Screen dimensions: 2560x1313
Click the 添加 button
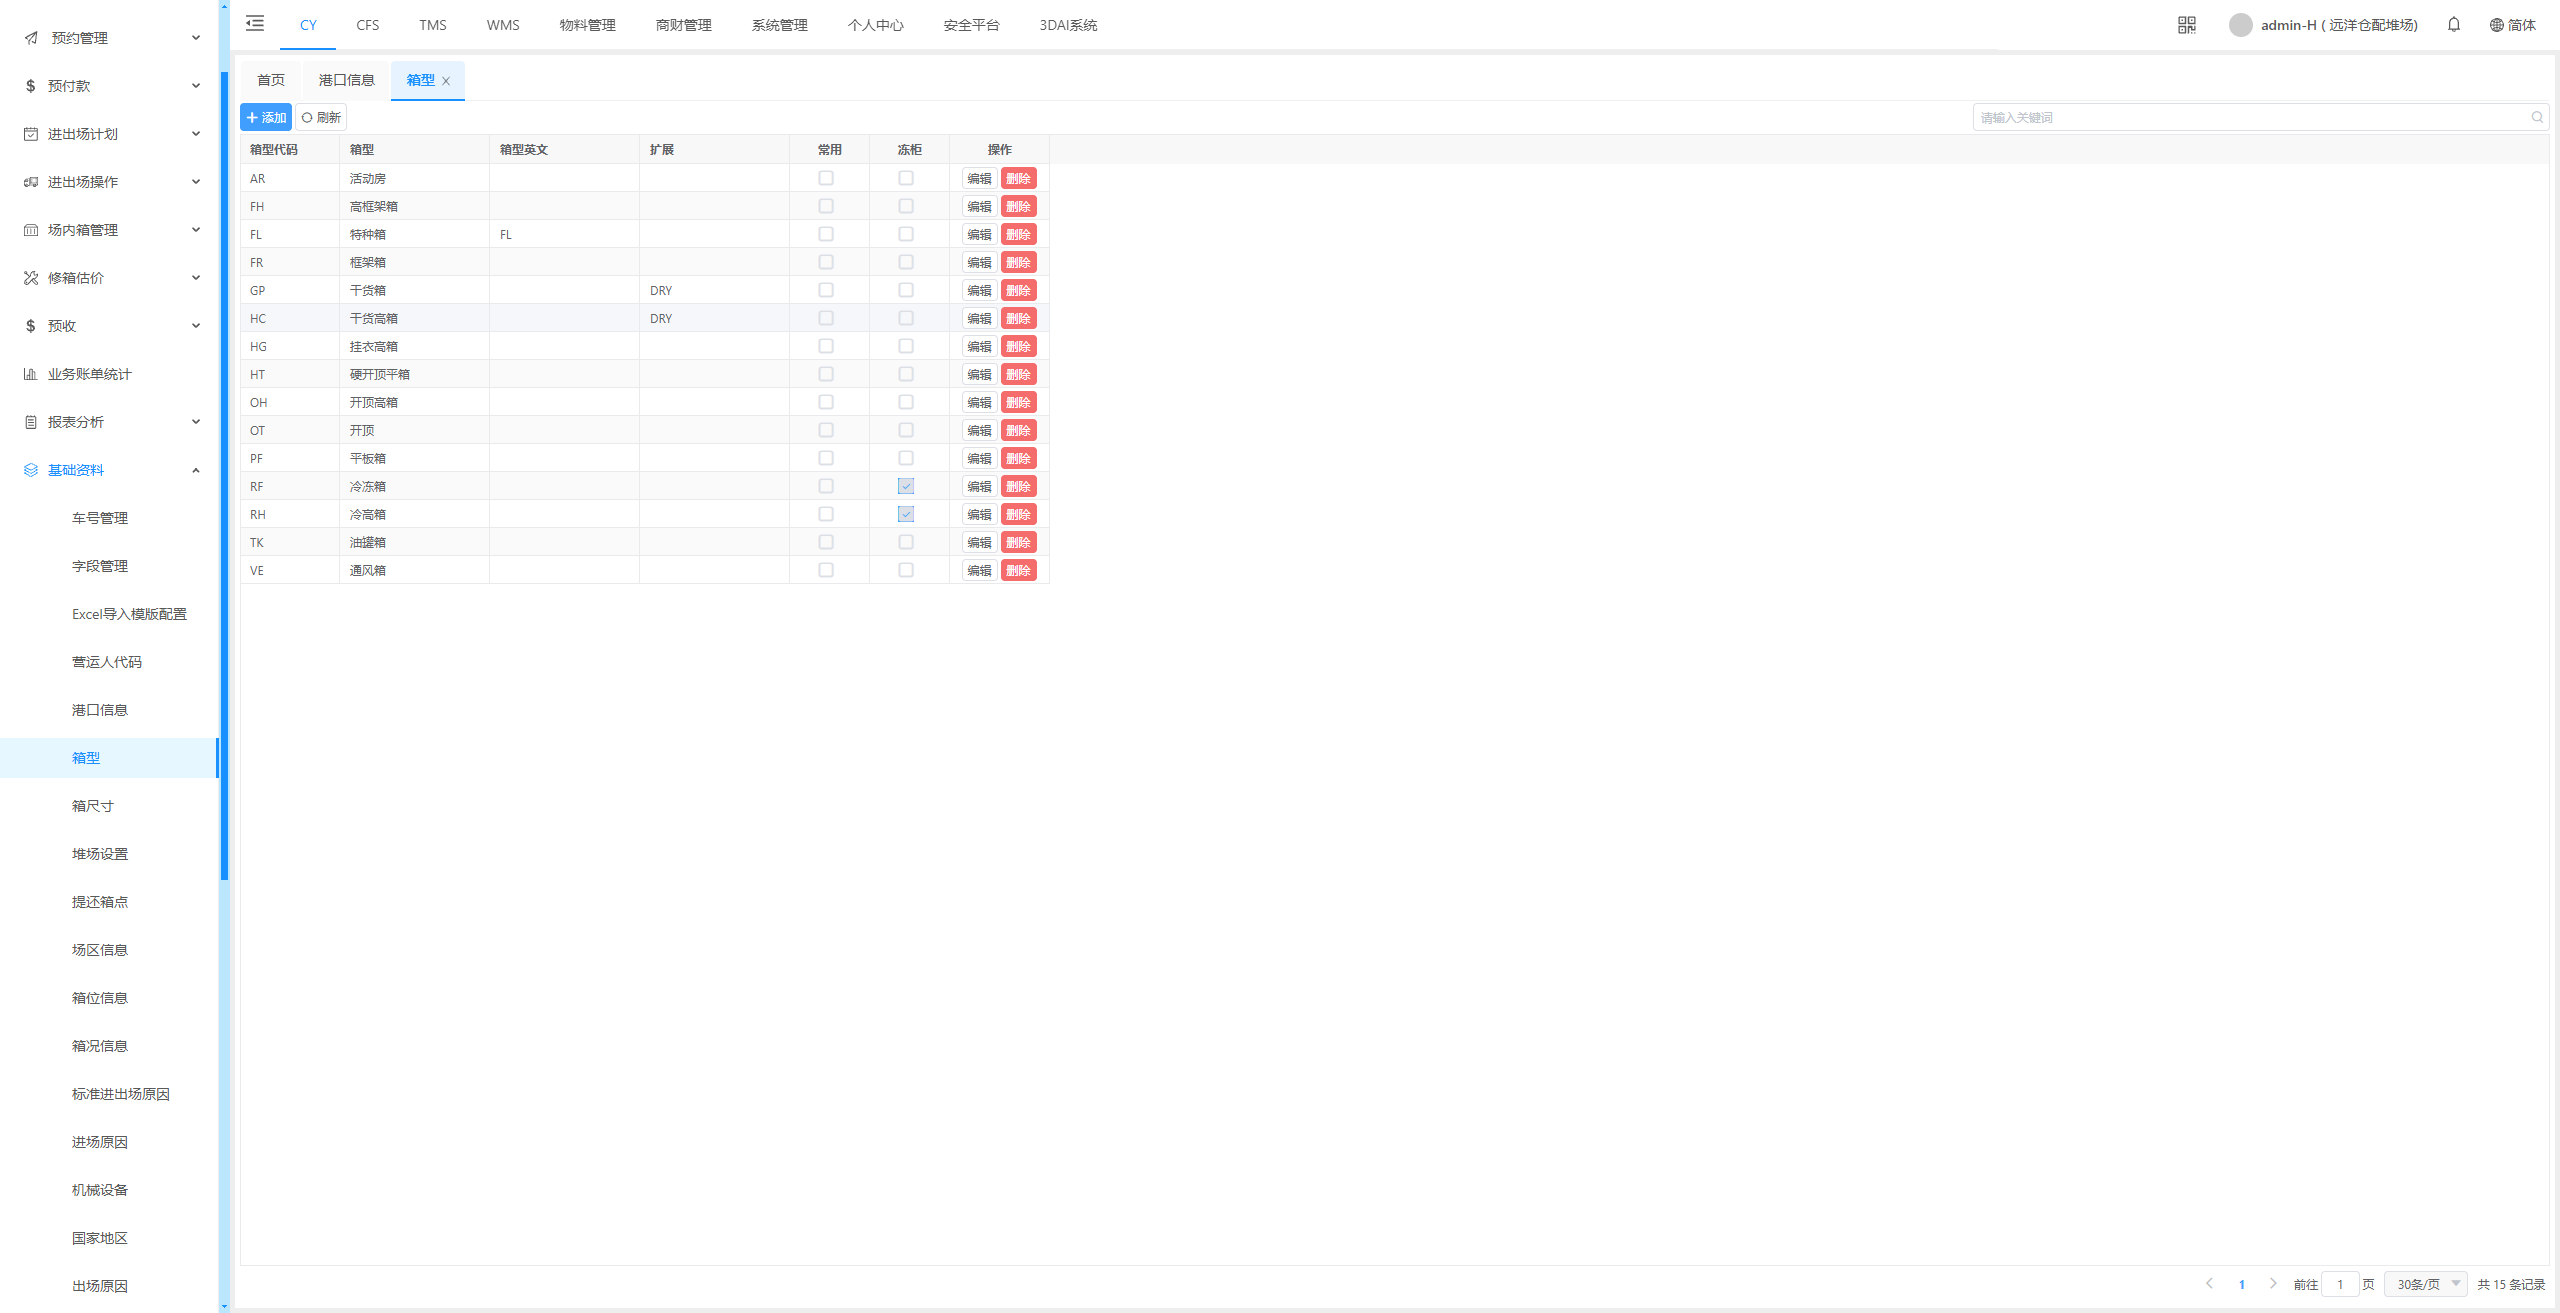point(266,117)
